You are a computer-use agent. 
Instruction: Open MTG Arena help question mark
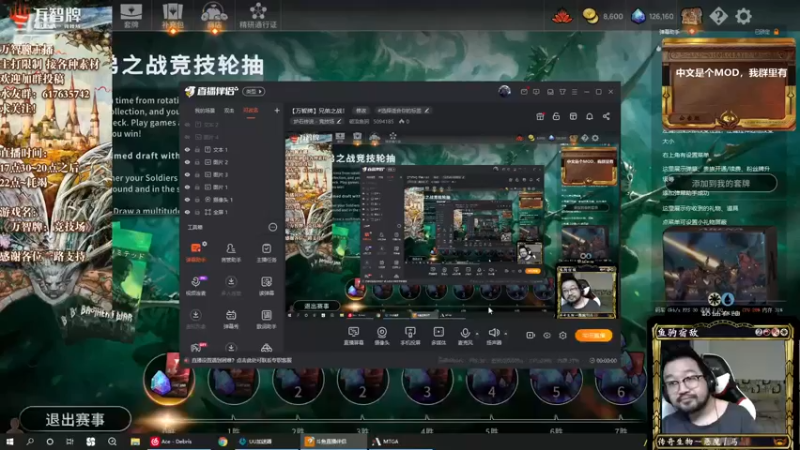coord(718,16)
